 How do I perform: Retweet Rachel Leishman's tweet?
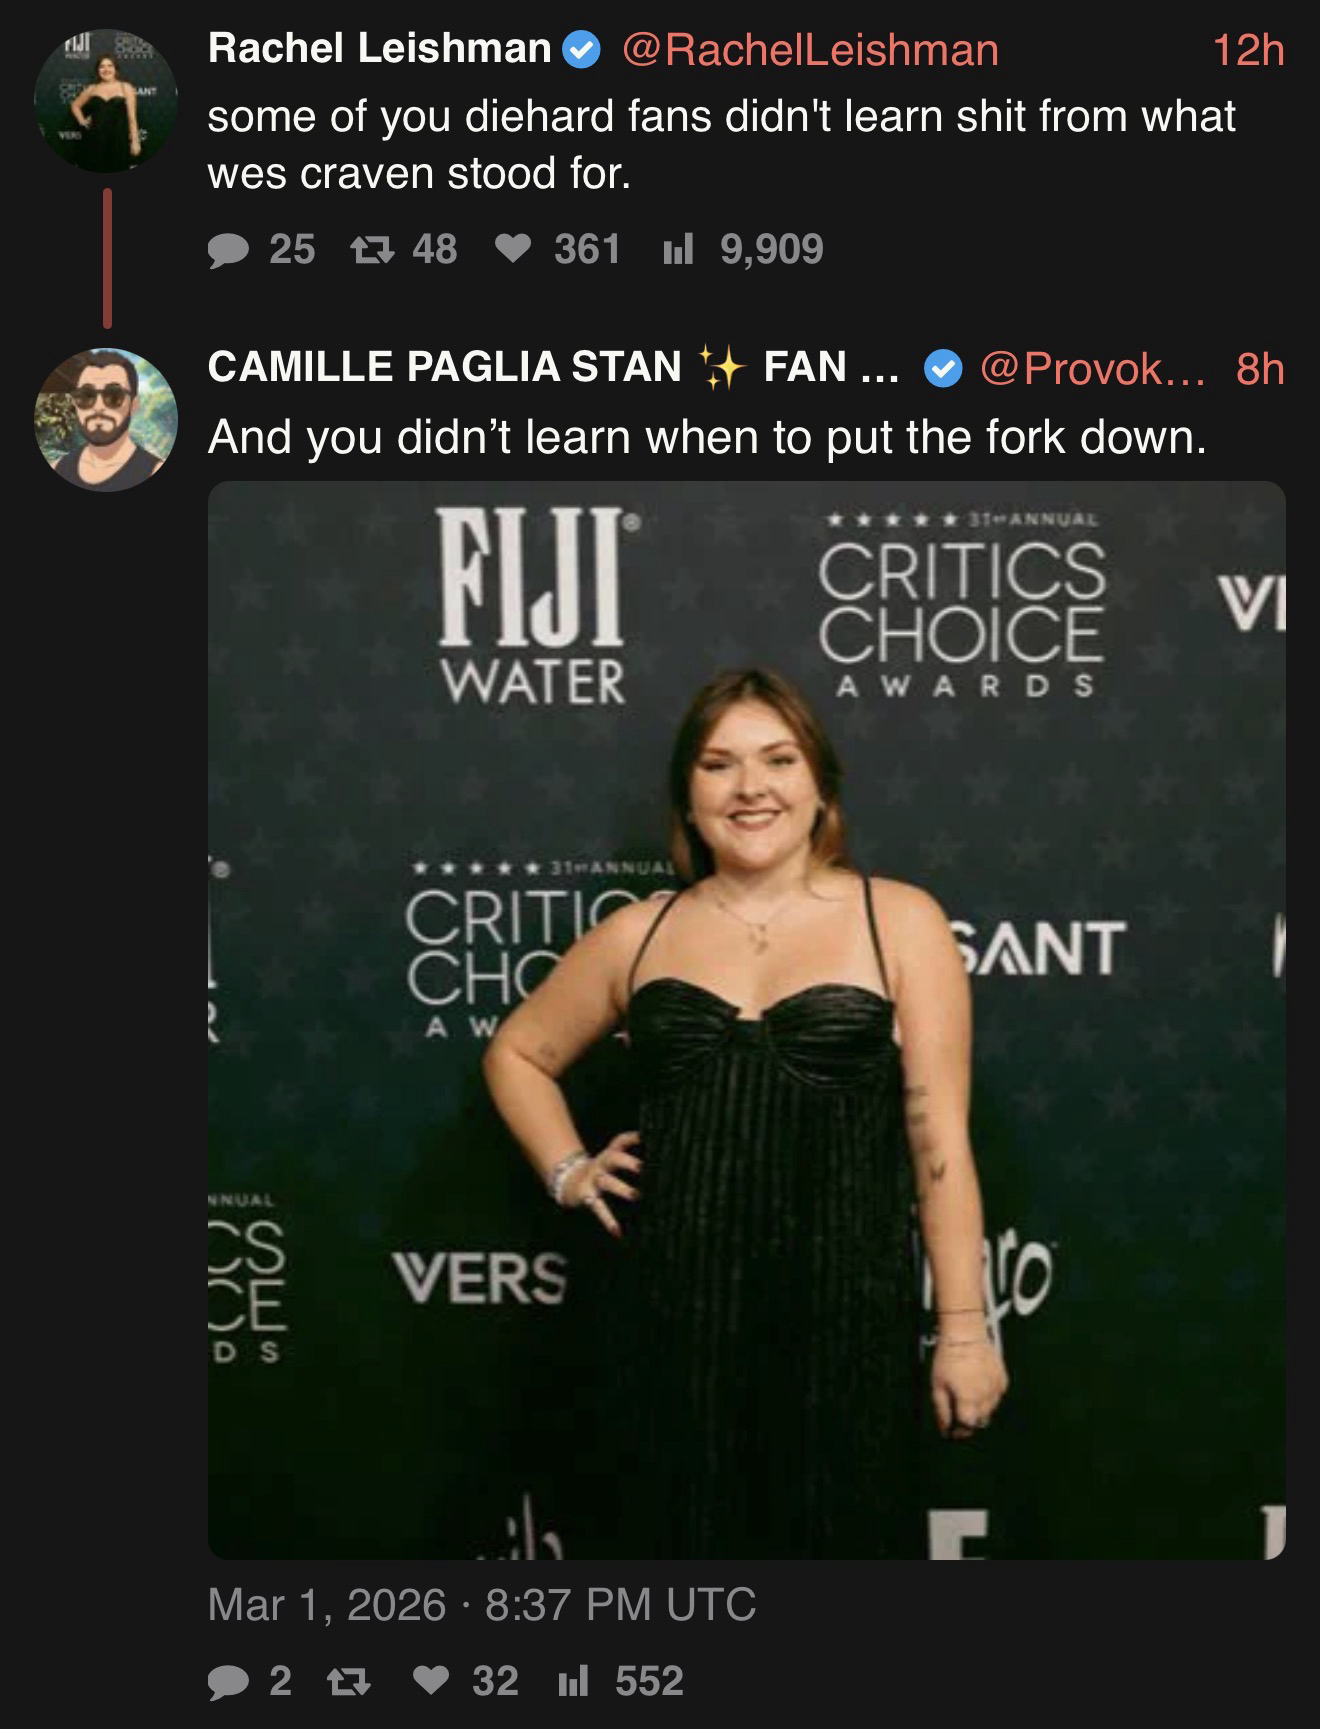(x=371, y=250)
